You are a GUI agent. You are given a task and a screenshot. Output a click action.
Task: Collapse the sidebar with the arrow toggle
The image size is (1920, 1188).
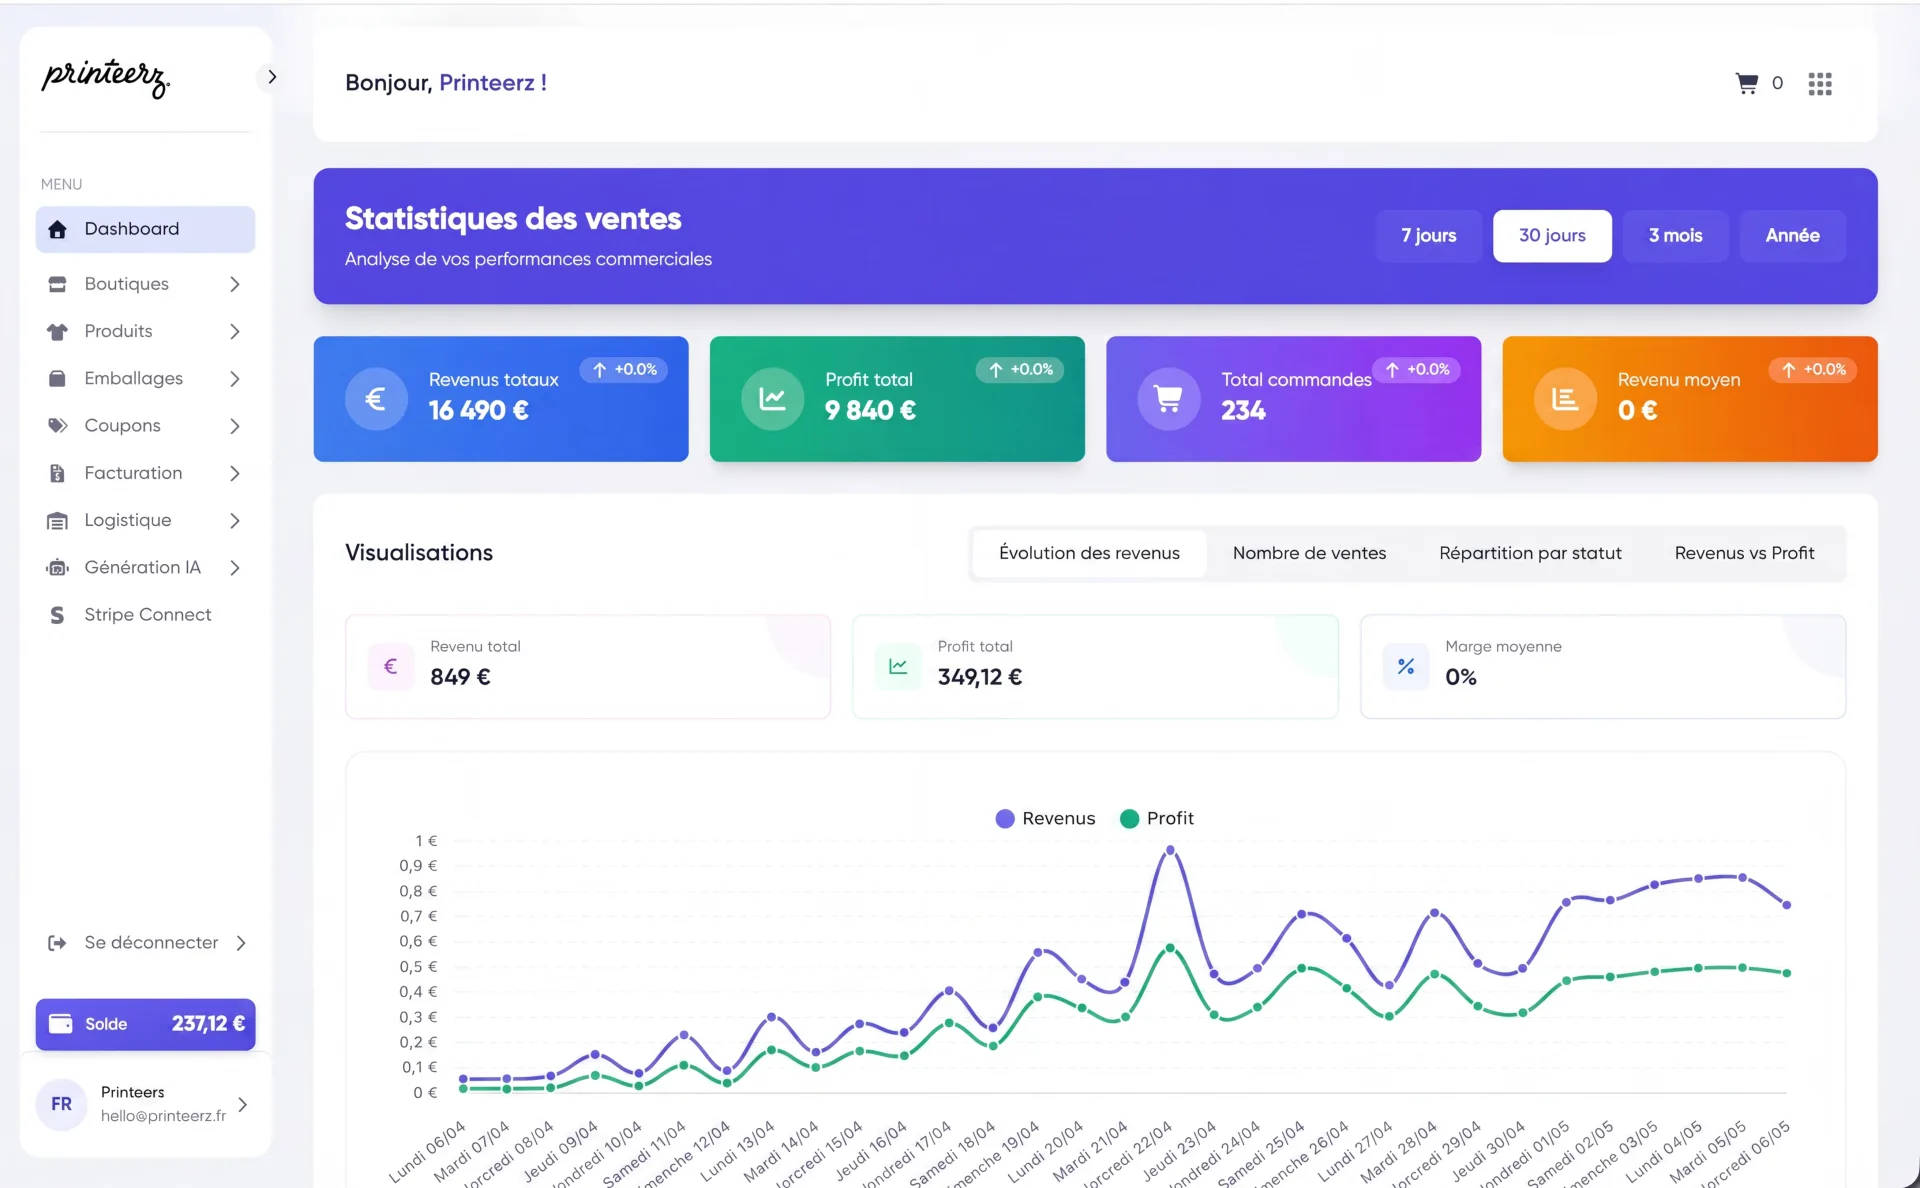(x=271, y=77)
